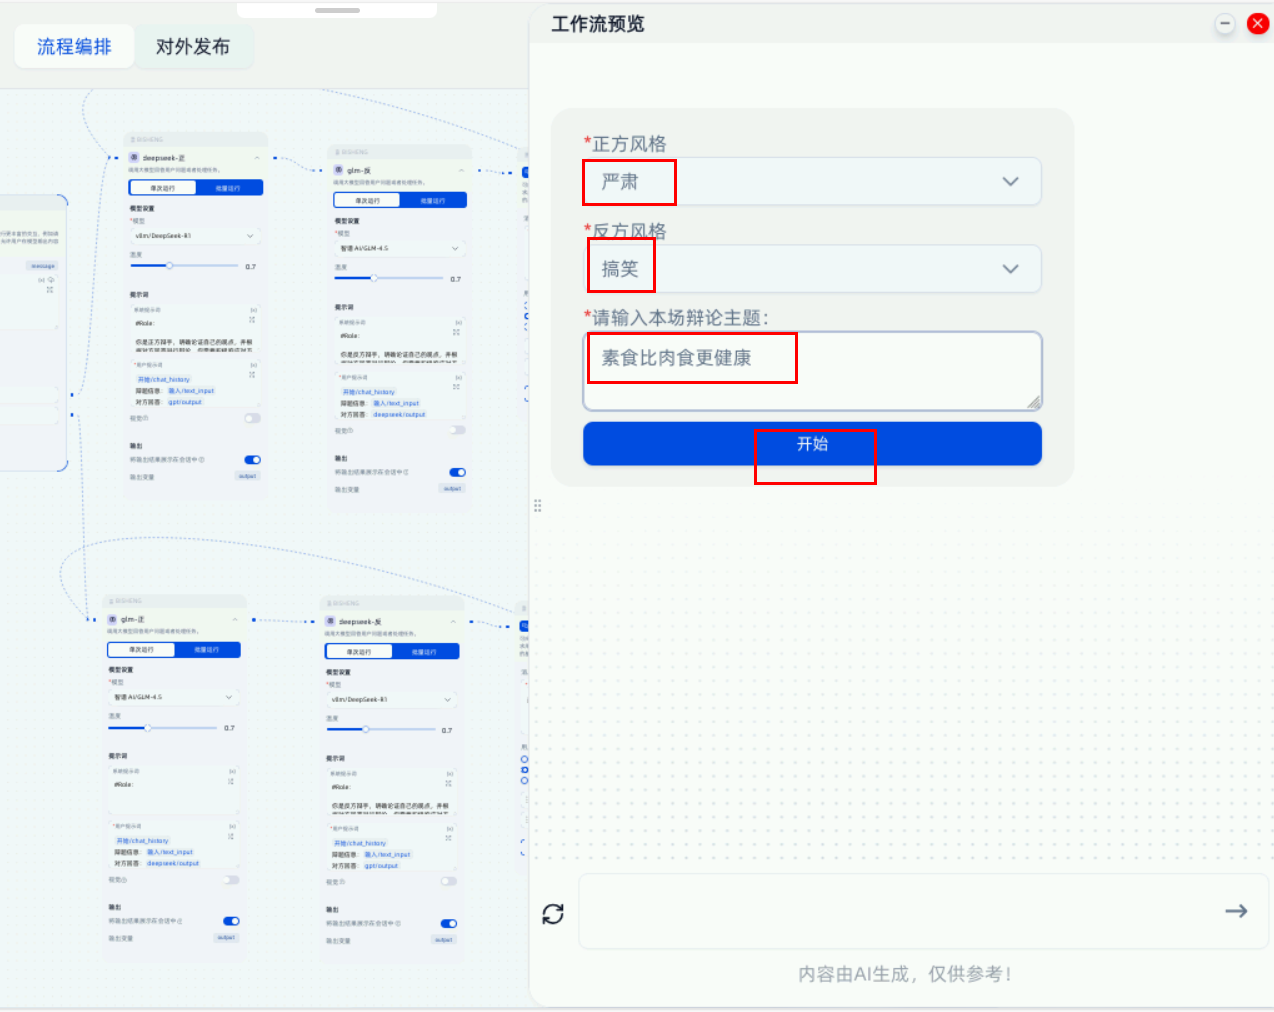Insert variable into glm-正 user prompt
Viewport: 1274px width, 1012px height.
pyautogui.click(x=232, y=826)
